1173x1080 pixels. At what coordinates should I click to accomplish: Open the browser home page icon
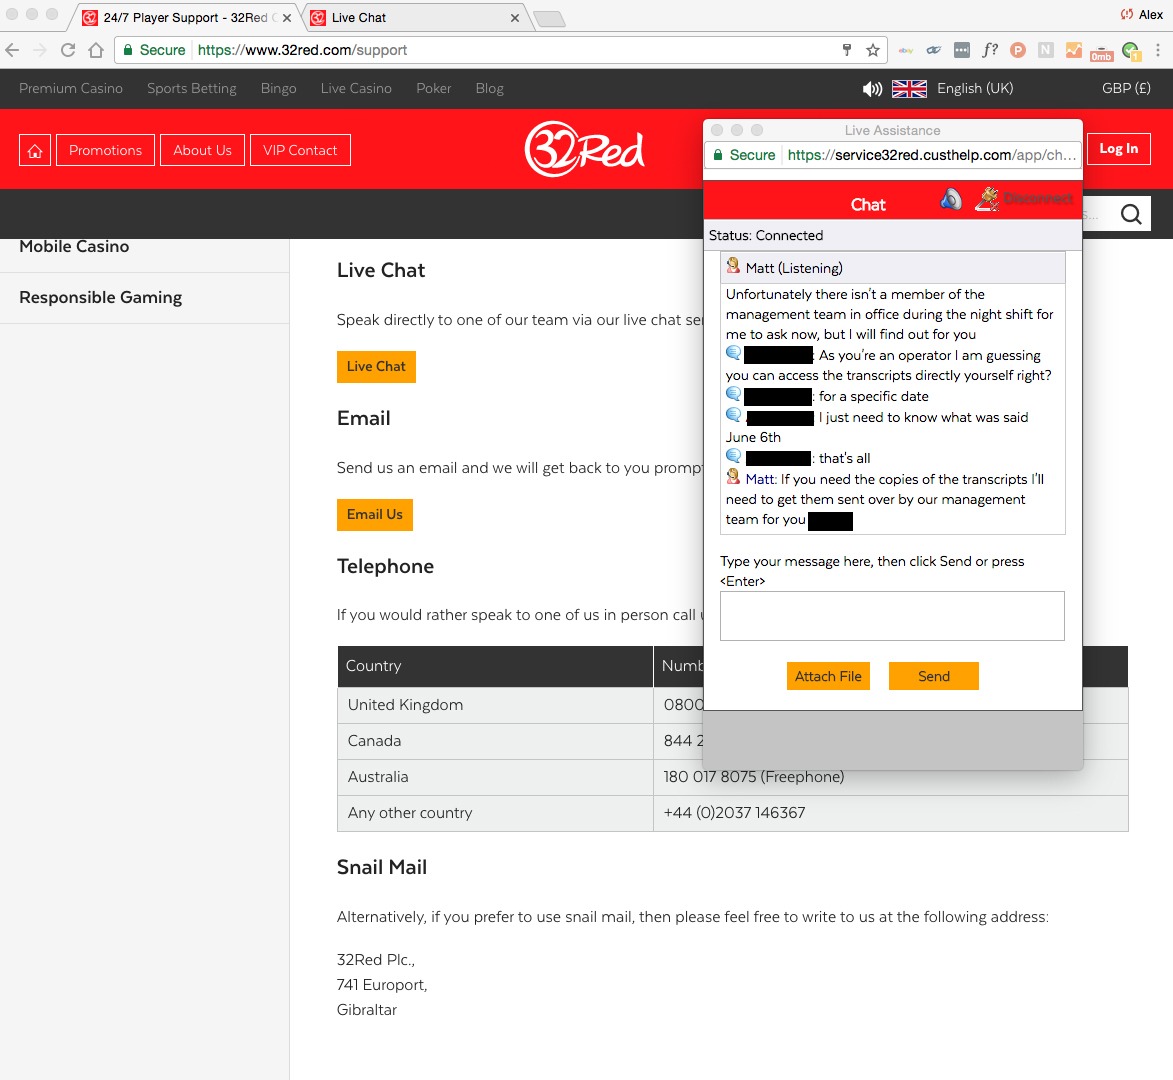(96, 50)
